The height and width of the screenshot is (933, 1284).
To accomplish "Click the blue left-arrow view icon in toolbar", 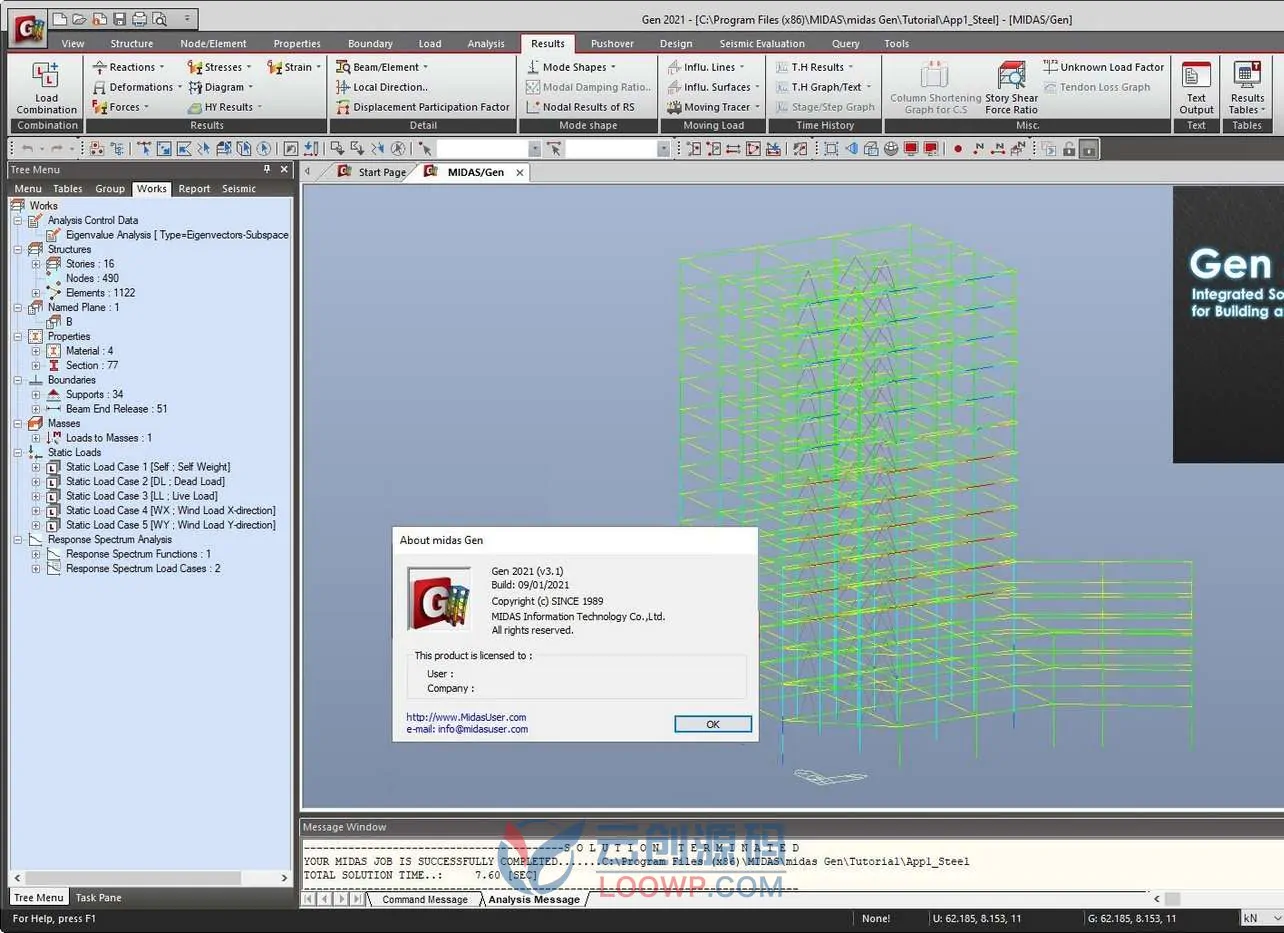I will pos(851,149).
